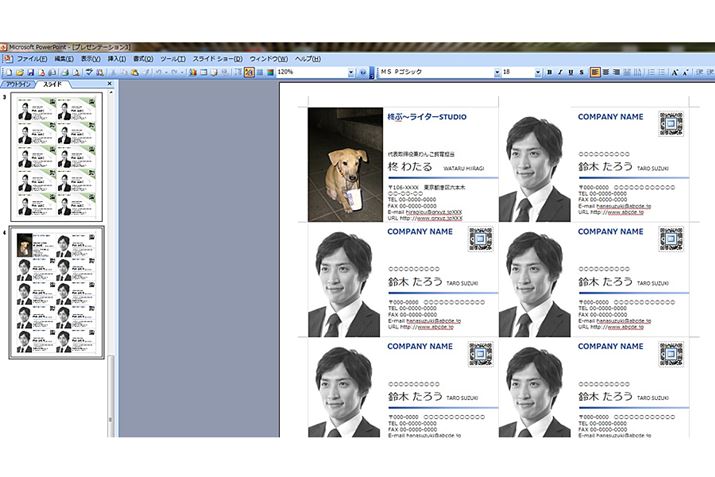715x477 pixels.
Task: Toggle underline formatting
Action: [x=571, y=73]
